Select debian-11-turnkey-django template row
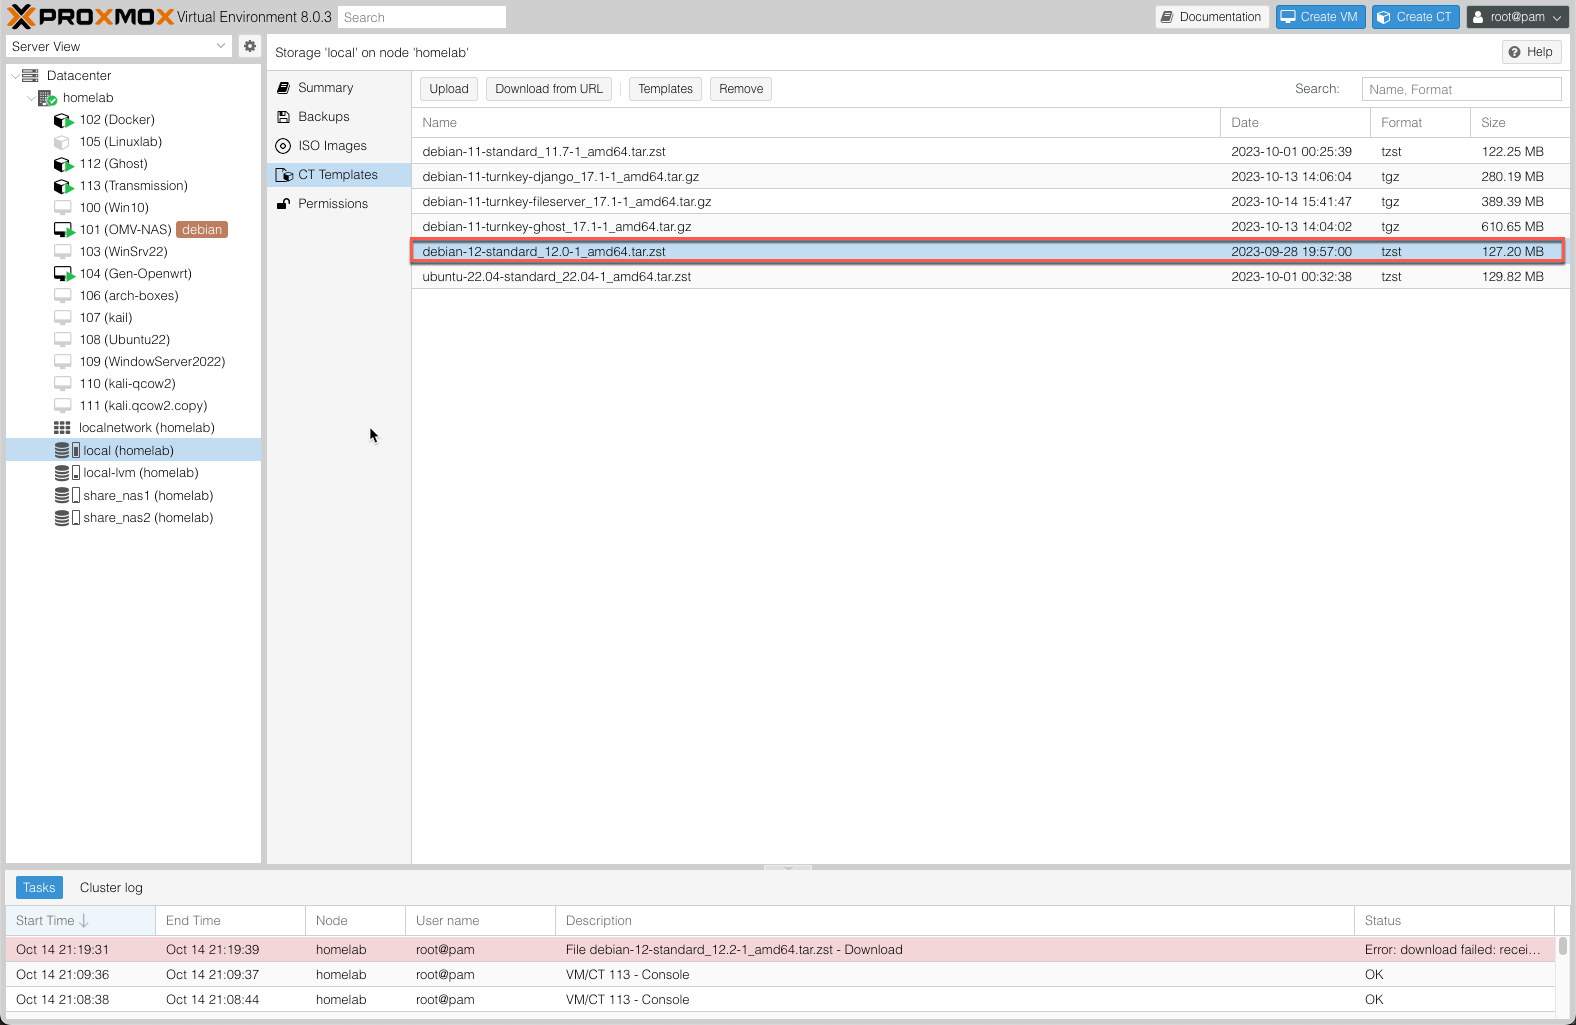This screenshot has width=1576, height=1025. (x=990, y=177)
